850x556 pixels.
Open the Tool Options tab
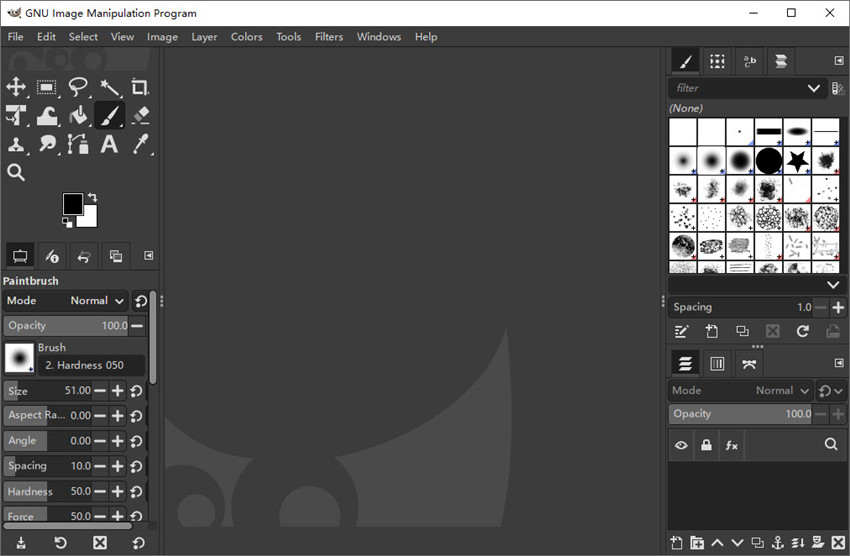point(20,256)
